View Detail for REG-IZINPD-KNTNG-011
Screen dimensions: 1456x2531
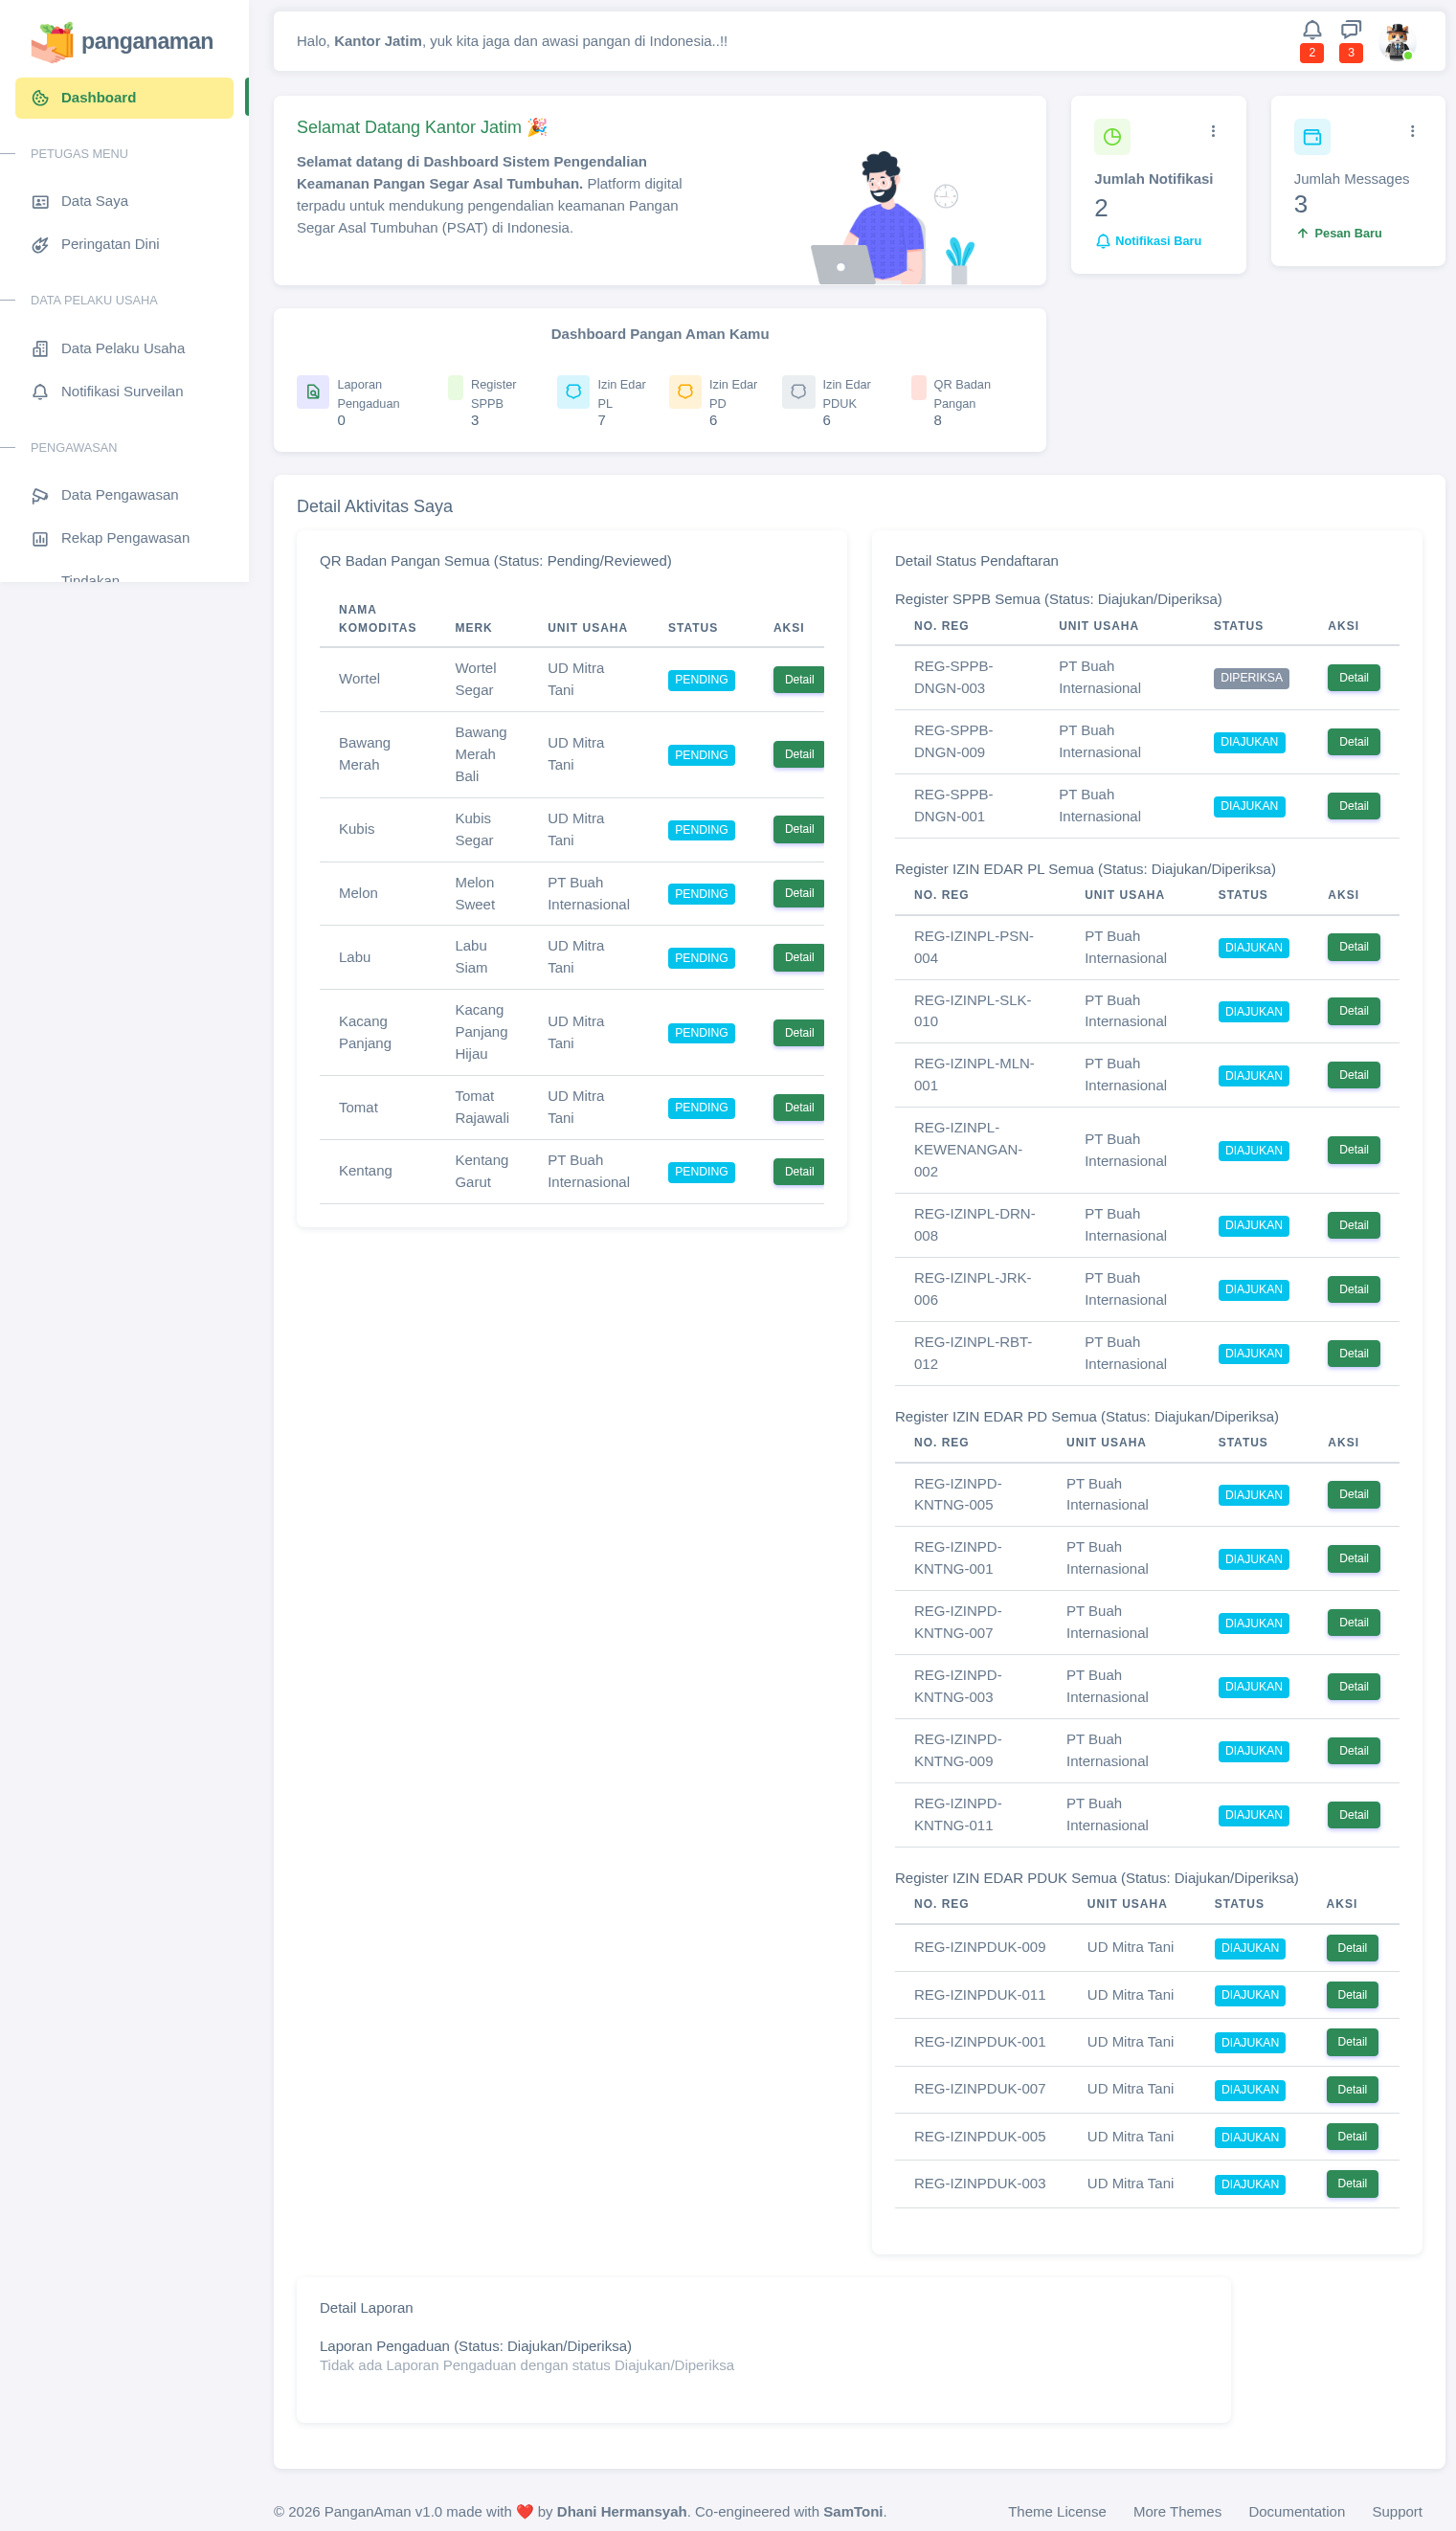pyautogui.click(x=1353, y=1815)
